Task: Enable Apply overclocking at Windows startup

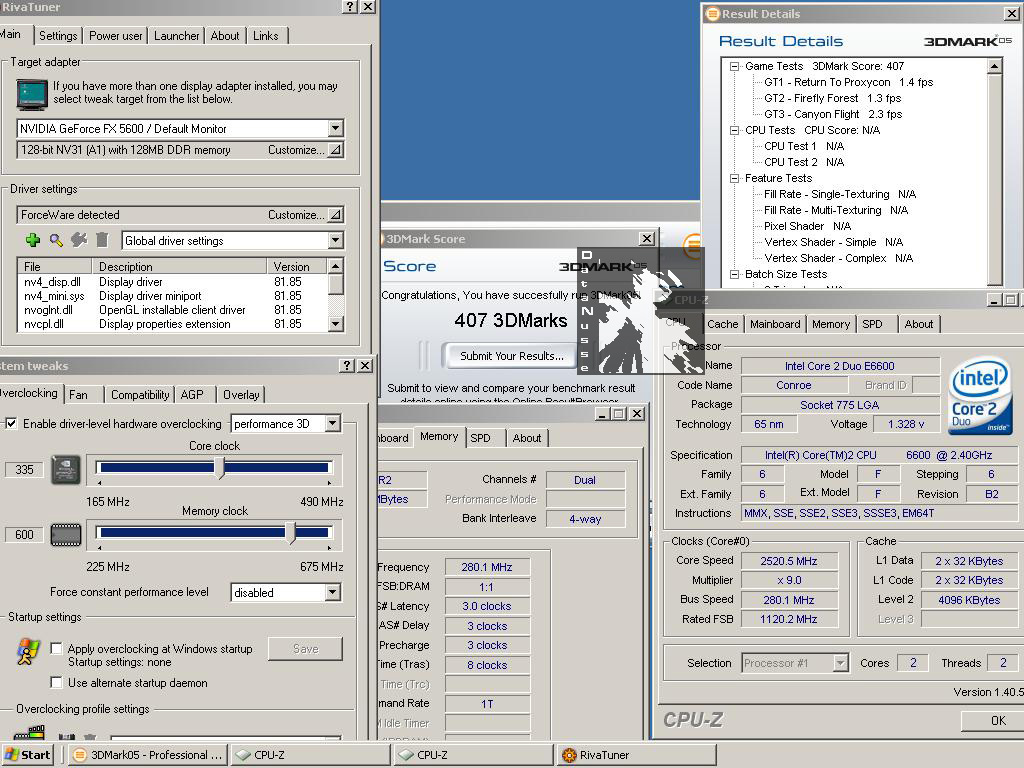Action: point(56,648)
